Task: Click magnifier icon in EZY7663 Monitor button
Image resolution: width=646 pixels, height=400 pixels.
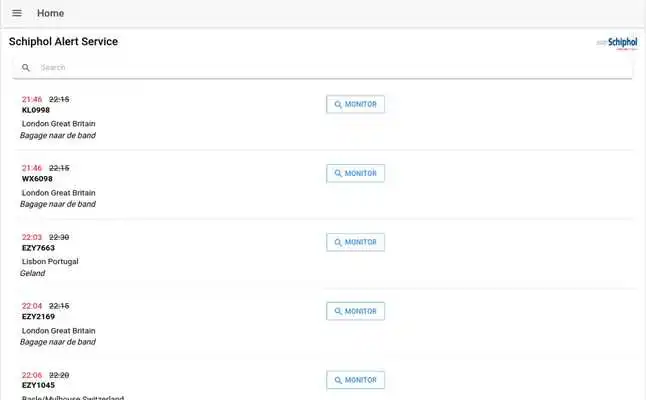Action: (338, 242)
